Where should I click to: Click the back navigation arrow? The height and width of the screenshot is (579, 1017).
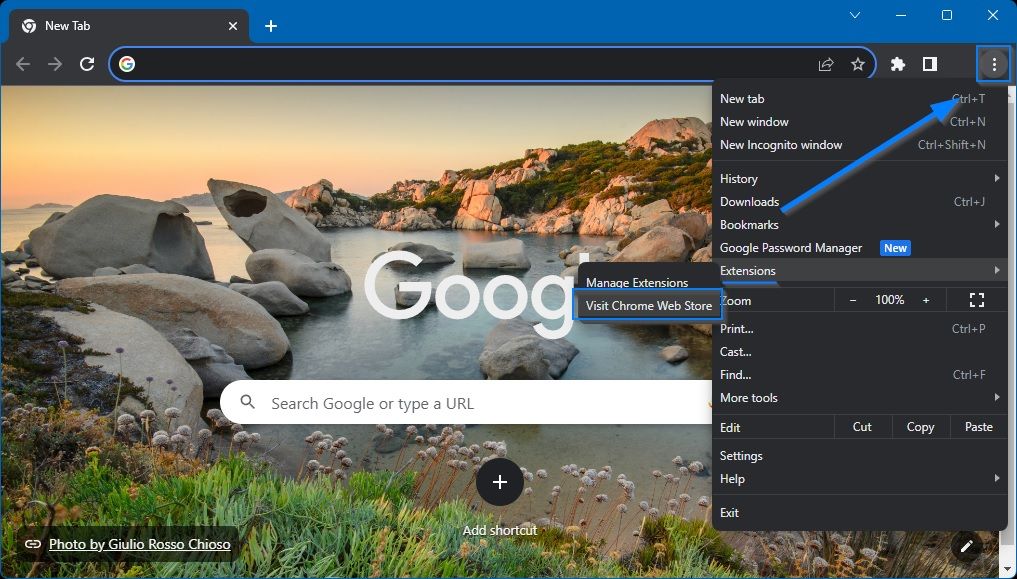(22, 63)
